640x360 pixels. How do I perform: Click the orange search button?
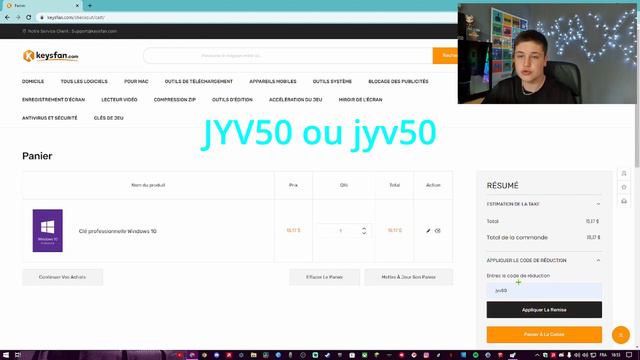click(x=445, y=56)
